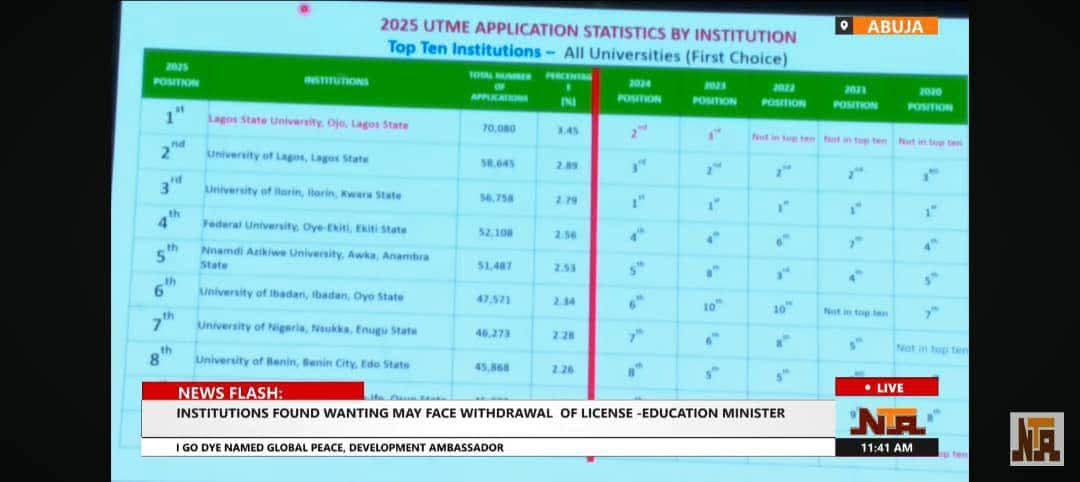Click the TOTAL NUMBER OF APPLICATIONS header
The height and width of the screenshot is (482, 1080).
(498, 87)
